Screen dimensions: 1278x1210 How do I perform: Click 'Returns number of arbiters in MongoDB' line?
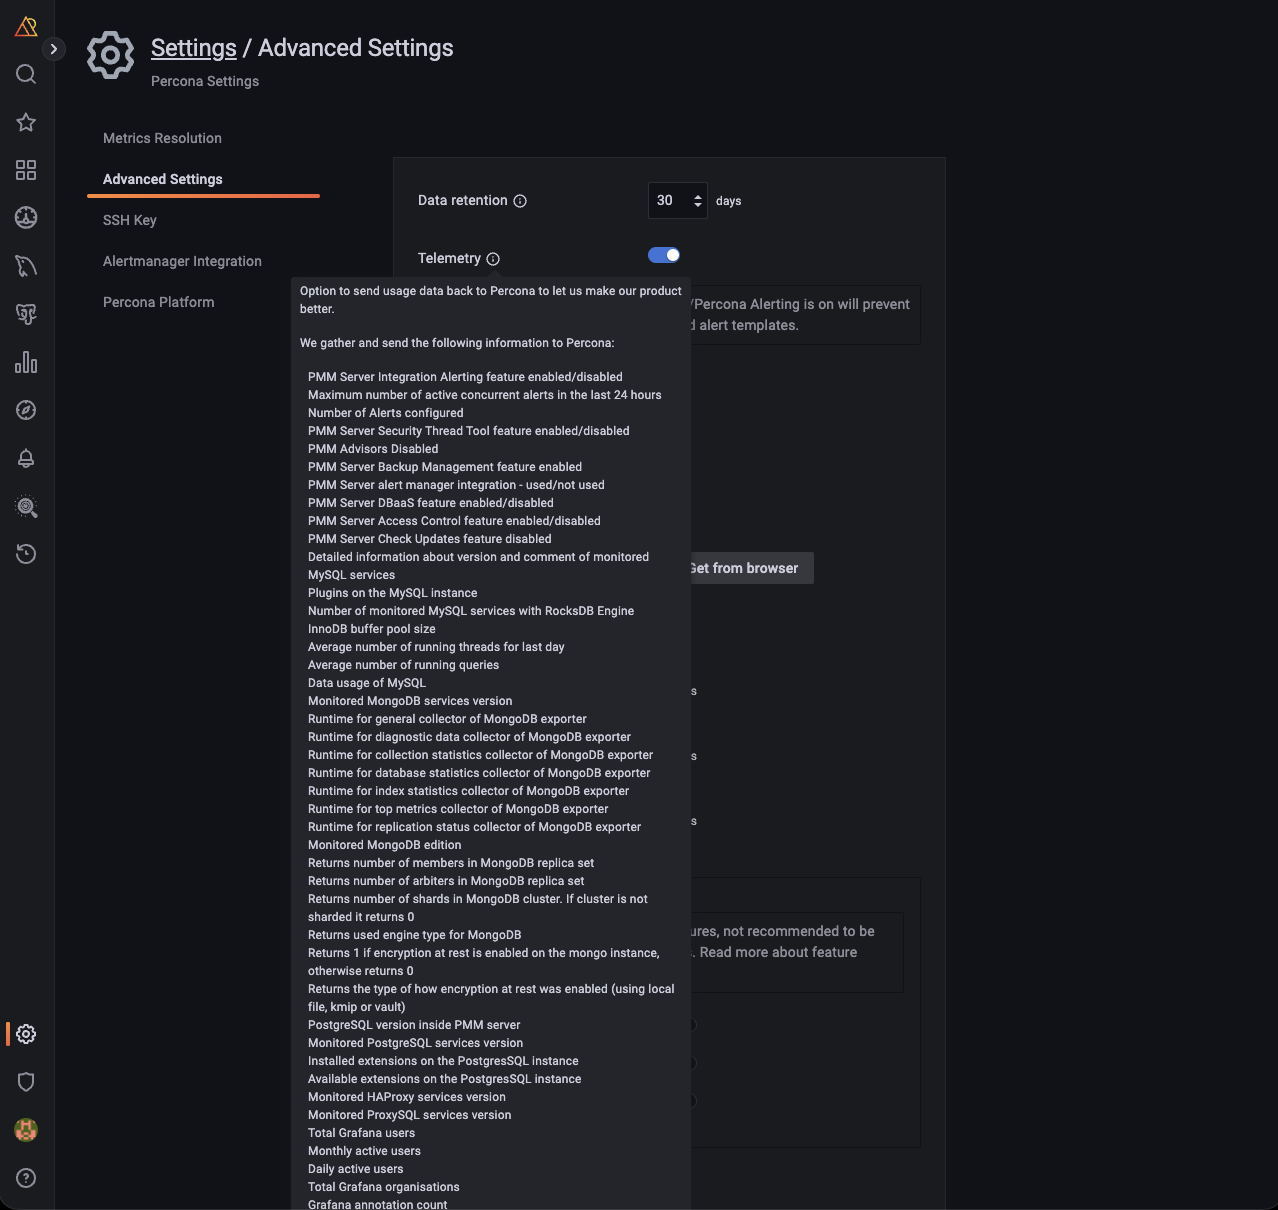446,881
